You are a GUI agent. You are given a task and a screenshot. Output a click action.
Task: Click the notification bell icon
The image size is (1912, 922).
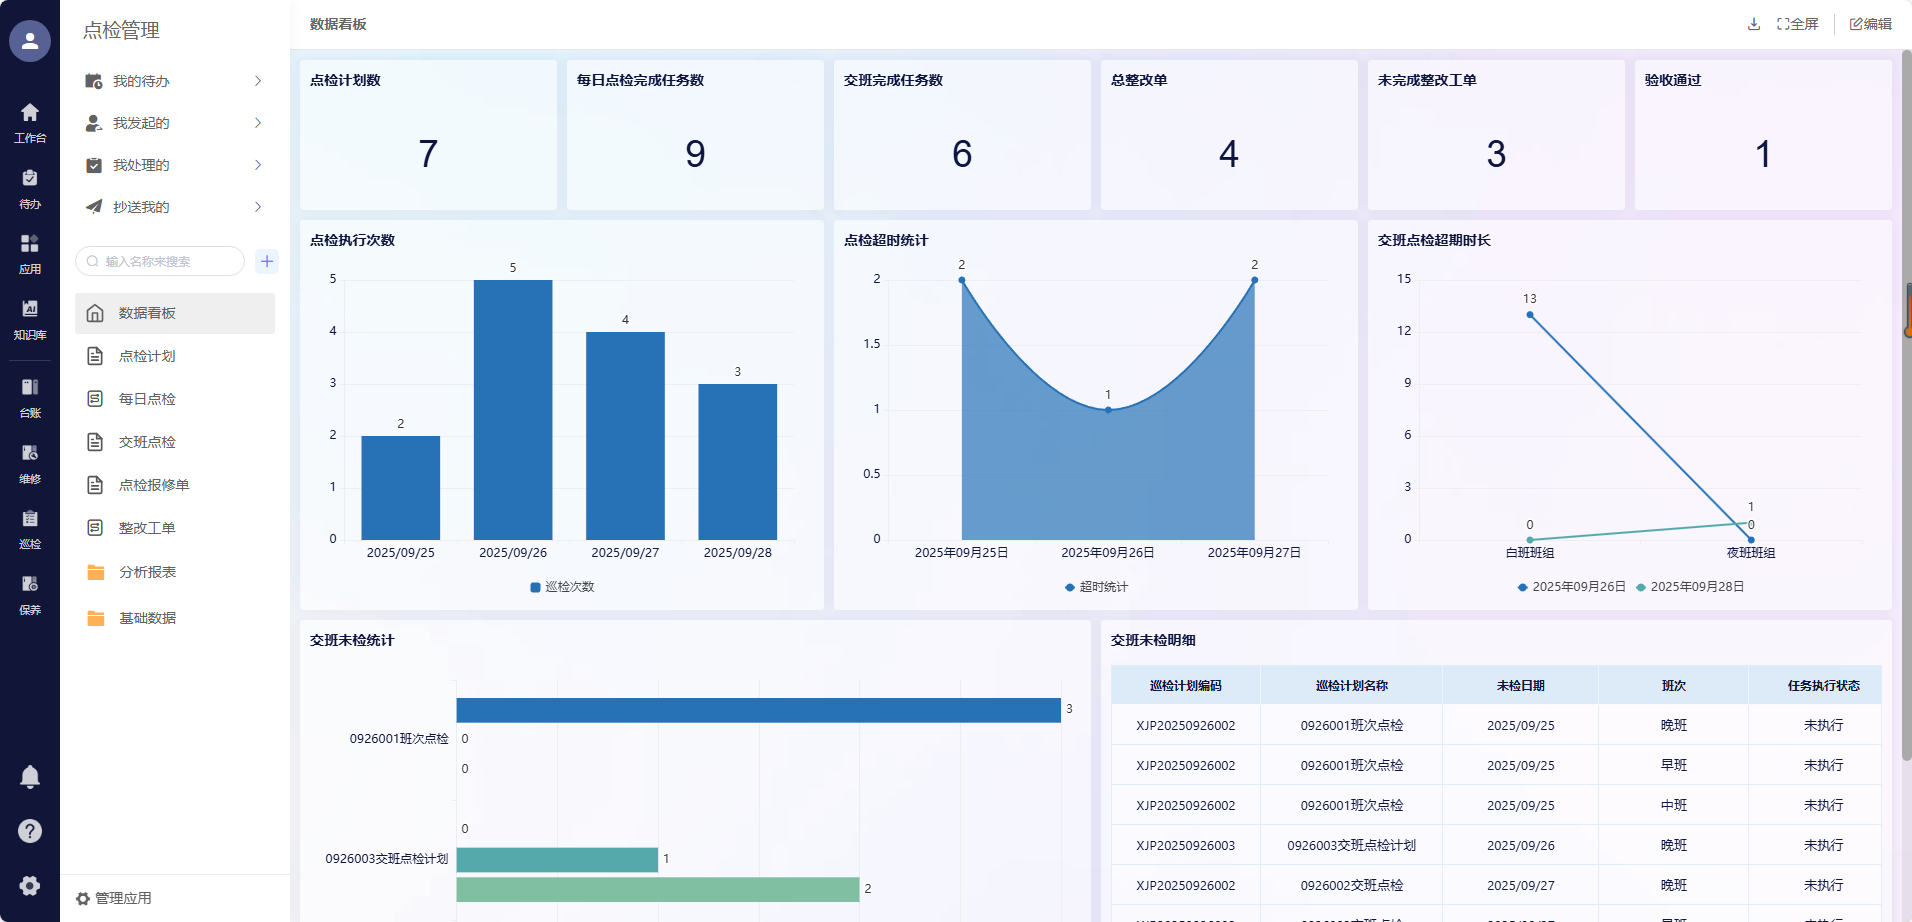click(x=30, y=777)
